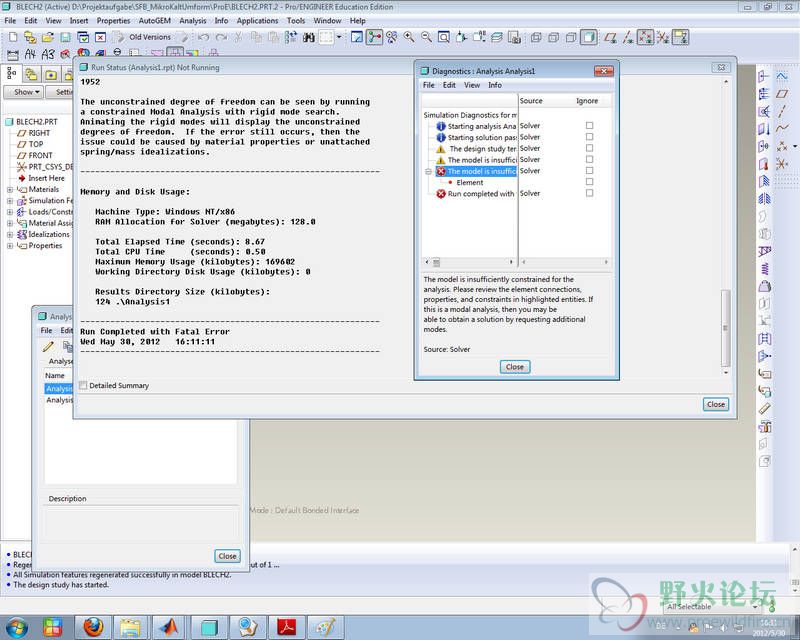The height and width of the screenshot is (640, 800).
Task: Open the File menu in Analyses dialog
Action: 46,330
